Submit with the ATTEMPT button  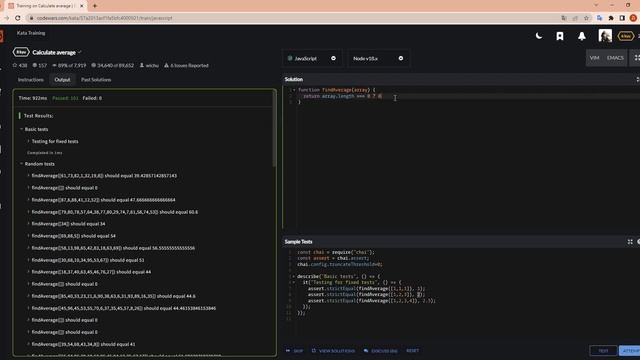pyautogui.click(x=630, y=351)
